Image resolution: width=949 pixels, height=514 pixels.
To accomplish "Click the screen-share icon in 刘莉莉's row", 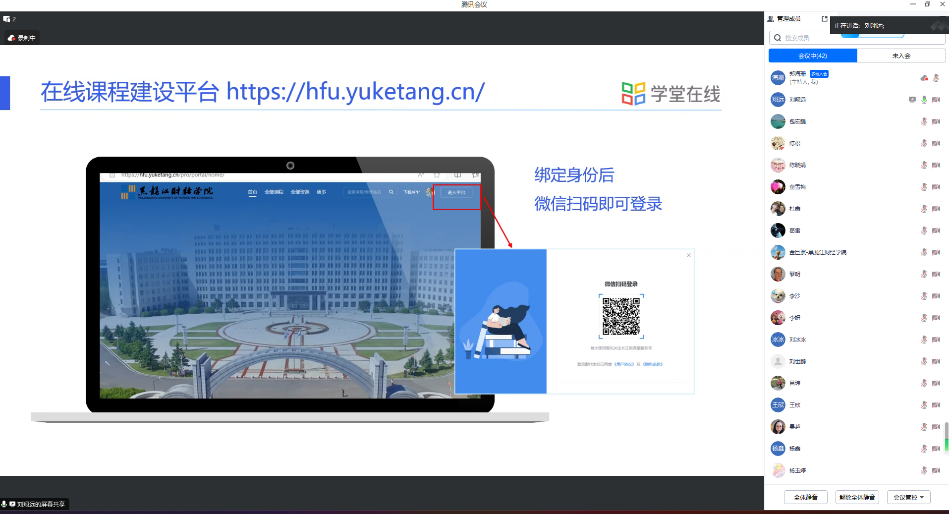I will pyautogui.click(x=911, y=100).
